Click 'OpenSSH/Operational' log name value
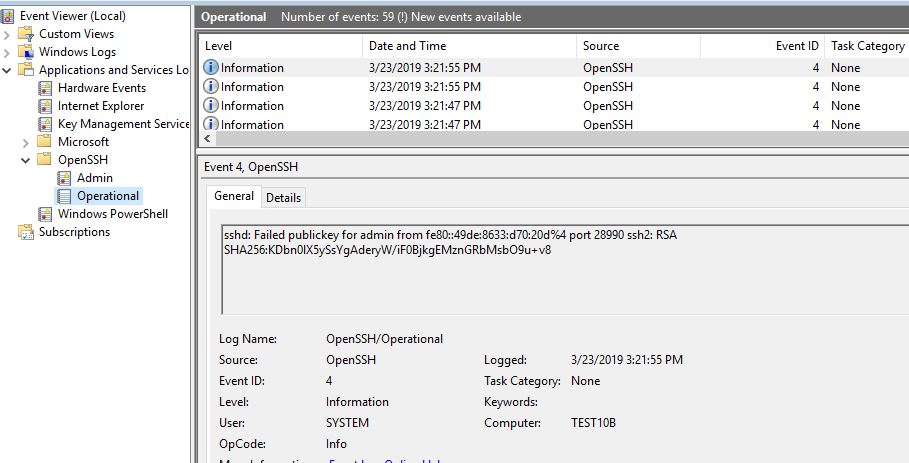The width and height of the screenshot is (909, 463). tap(384, 339)
